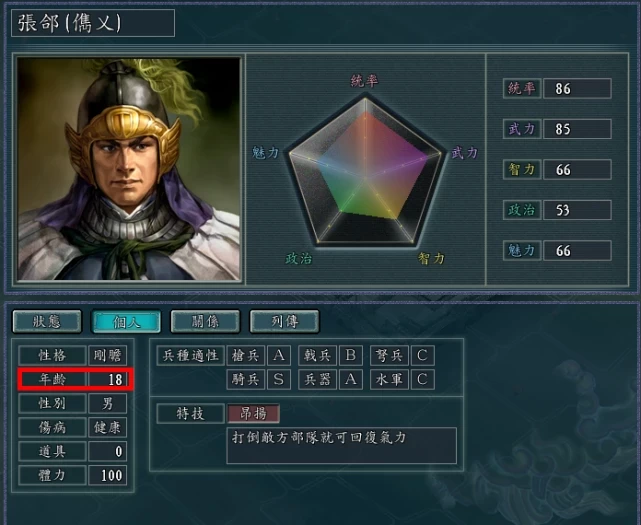Select the 昂揚 skill badge
Screen dimensions: 641x525
(253, 413)
